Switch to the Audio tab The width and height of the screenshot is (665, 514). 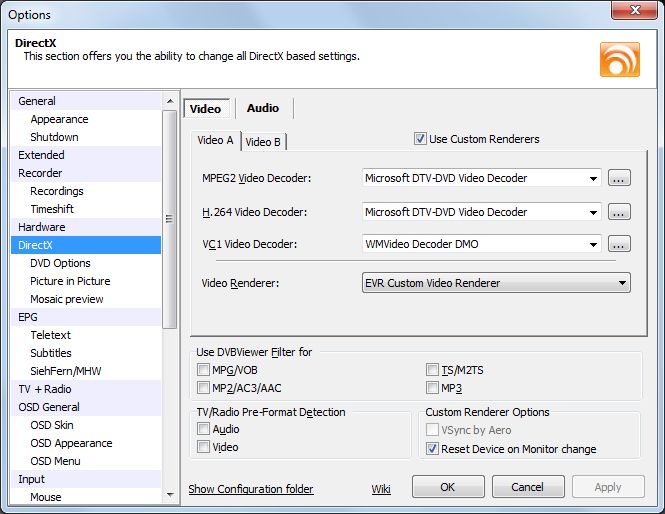(x=263, y=108)
